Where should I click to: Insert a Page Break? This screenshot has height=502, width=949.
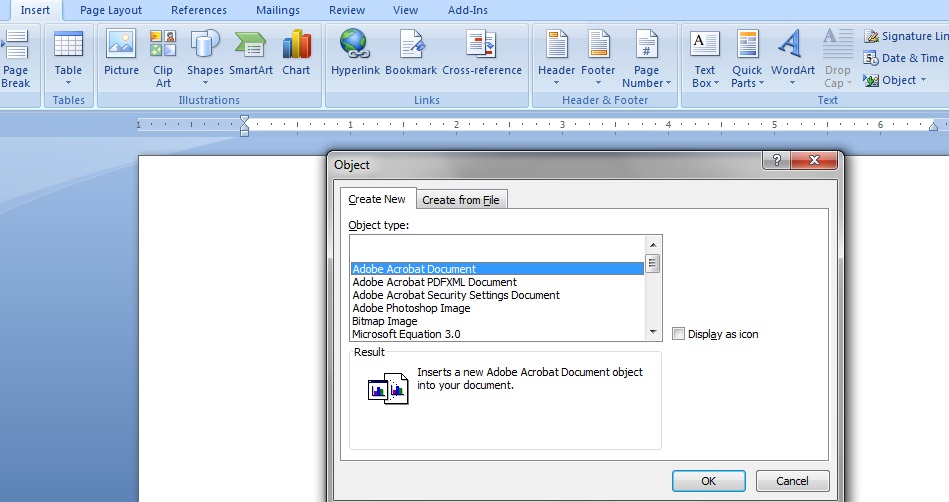coord(15,59)
